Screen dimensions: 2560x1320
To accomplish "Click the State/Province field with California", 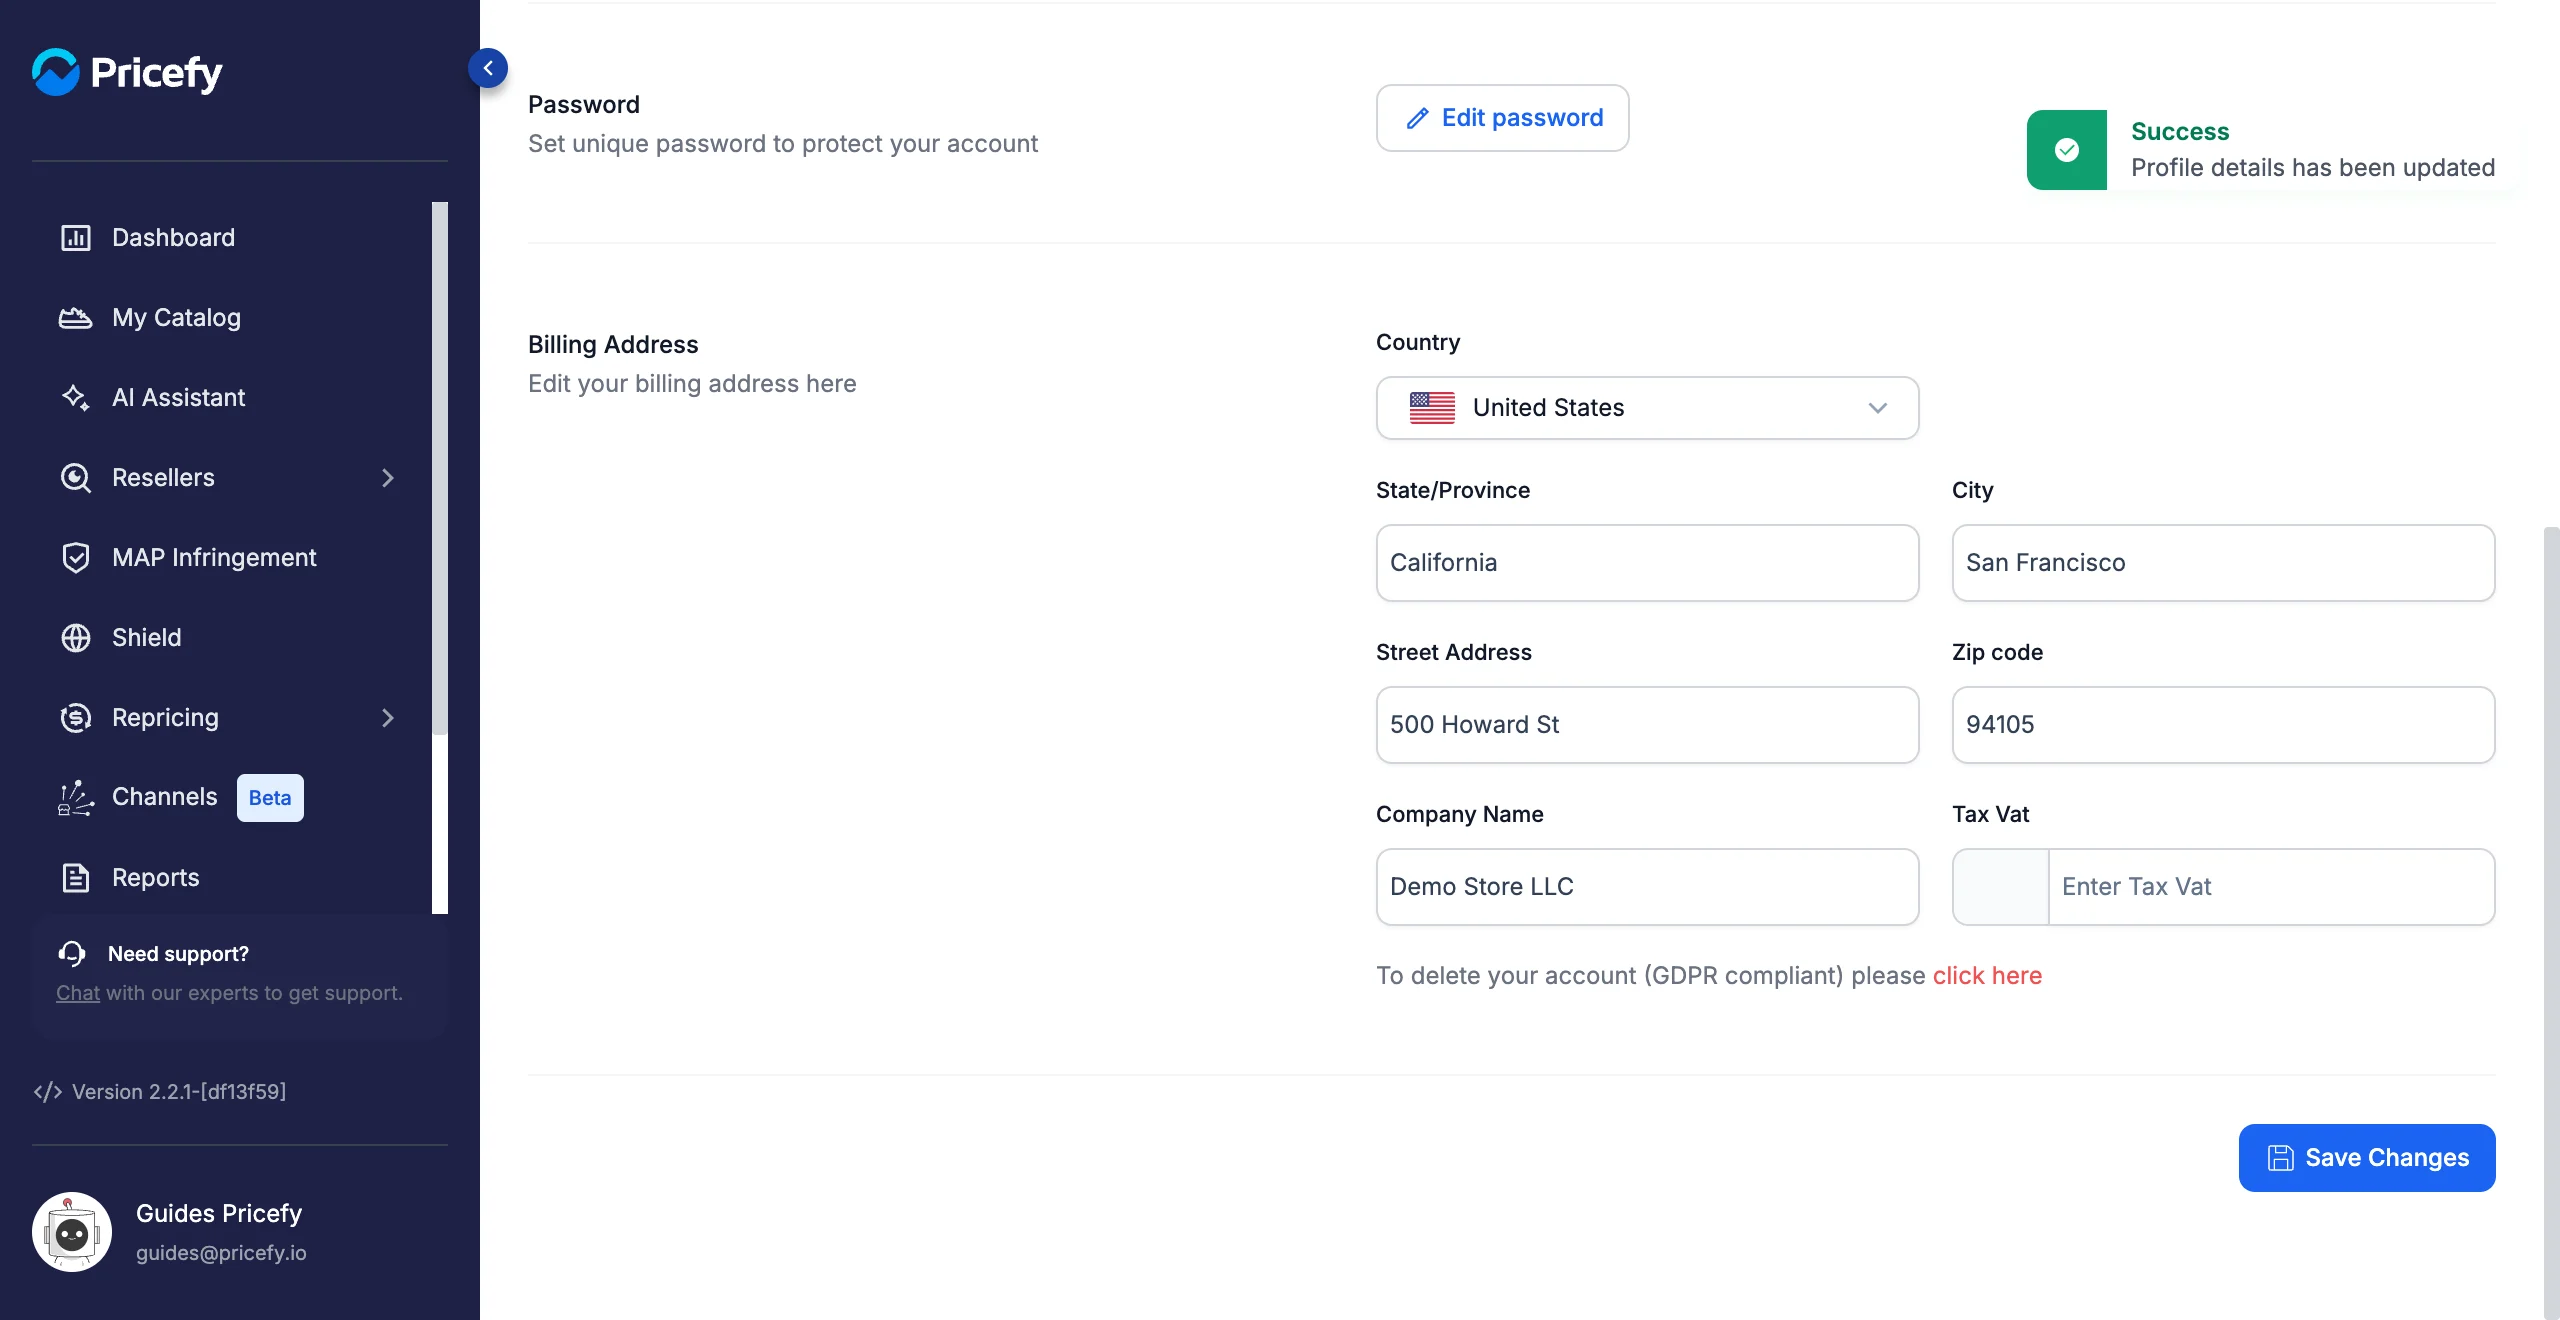I will click(x=1647, y=563).
